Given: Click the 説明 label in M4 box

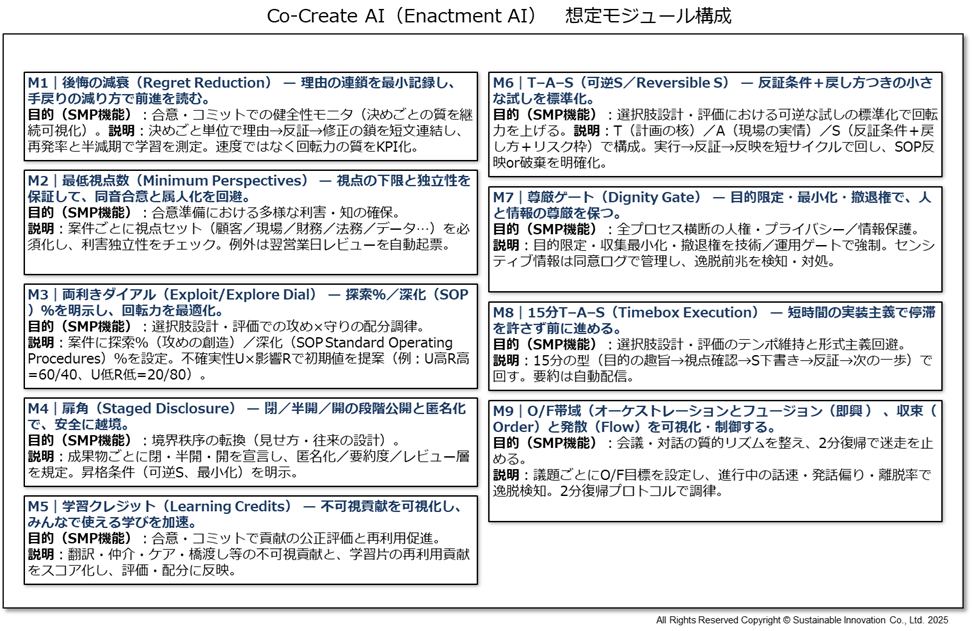Looking at the screenshot, I should point(44,456).
